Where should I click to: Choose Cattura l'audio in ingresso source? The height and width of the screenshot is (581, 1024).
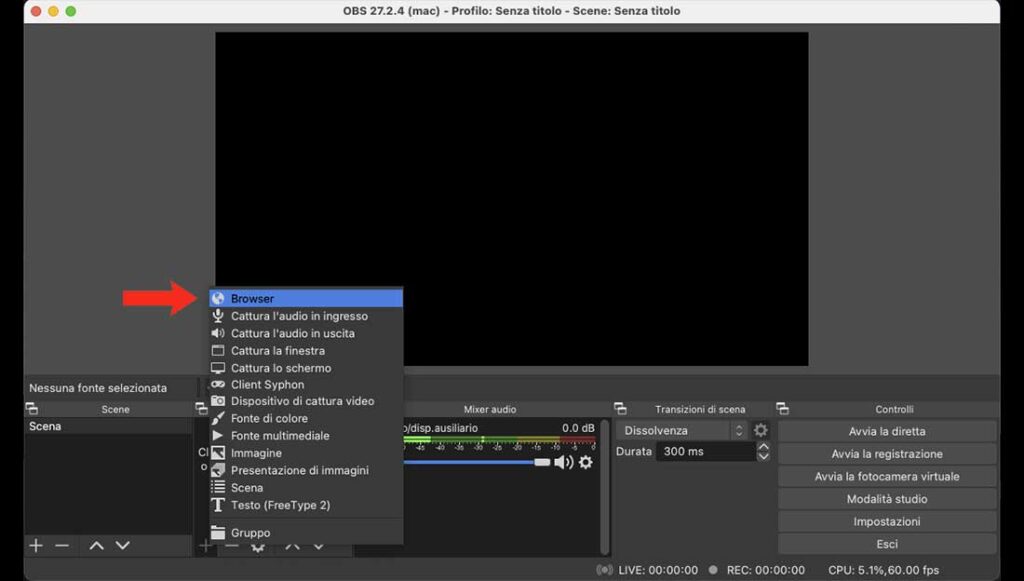click(306, 316)
